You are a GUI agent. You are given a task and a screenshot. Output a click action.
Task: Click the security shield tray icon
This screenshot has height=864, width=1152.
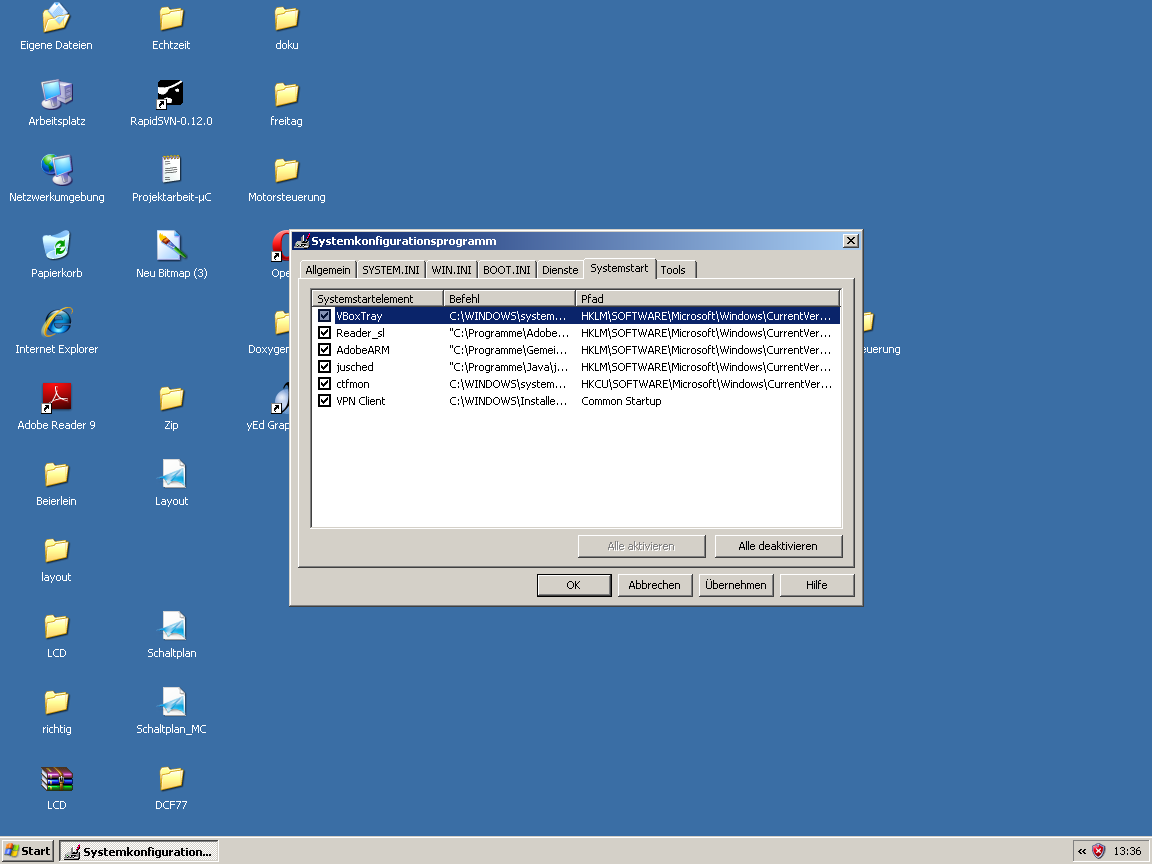[x=1098, y=851]
